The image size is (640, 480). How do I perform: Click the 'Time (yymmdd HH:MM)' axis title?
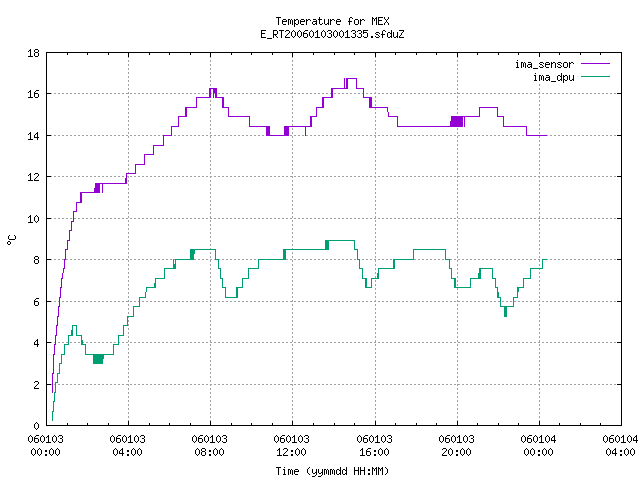coord(332,471)
